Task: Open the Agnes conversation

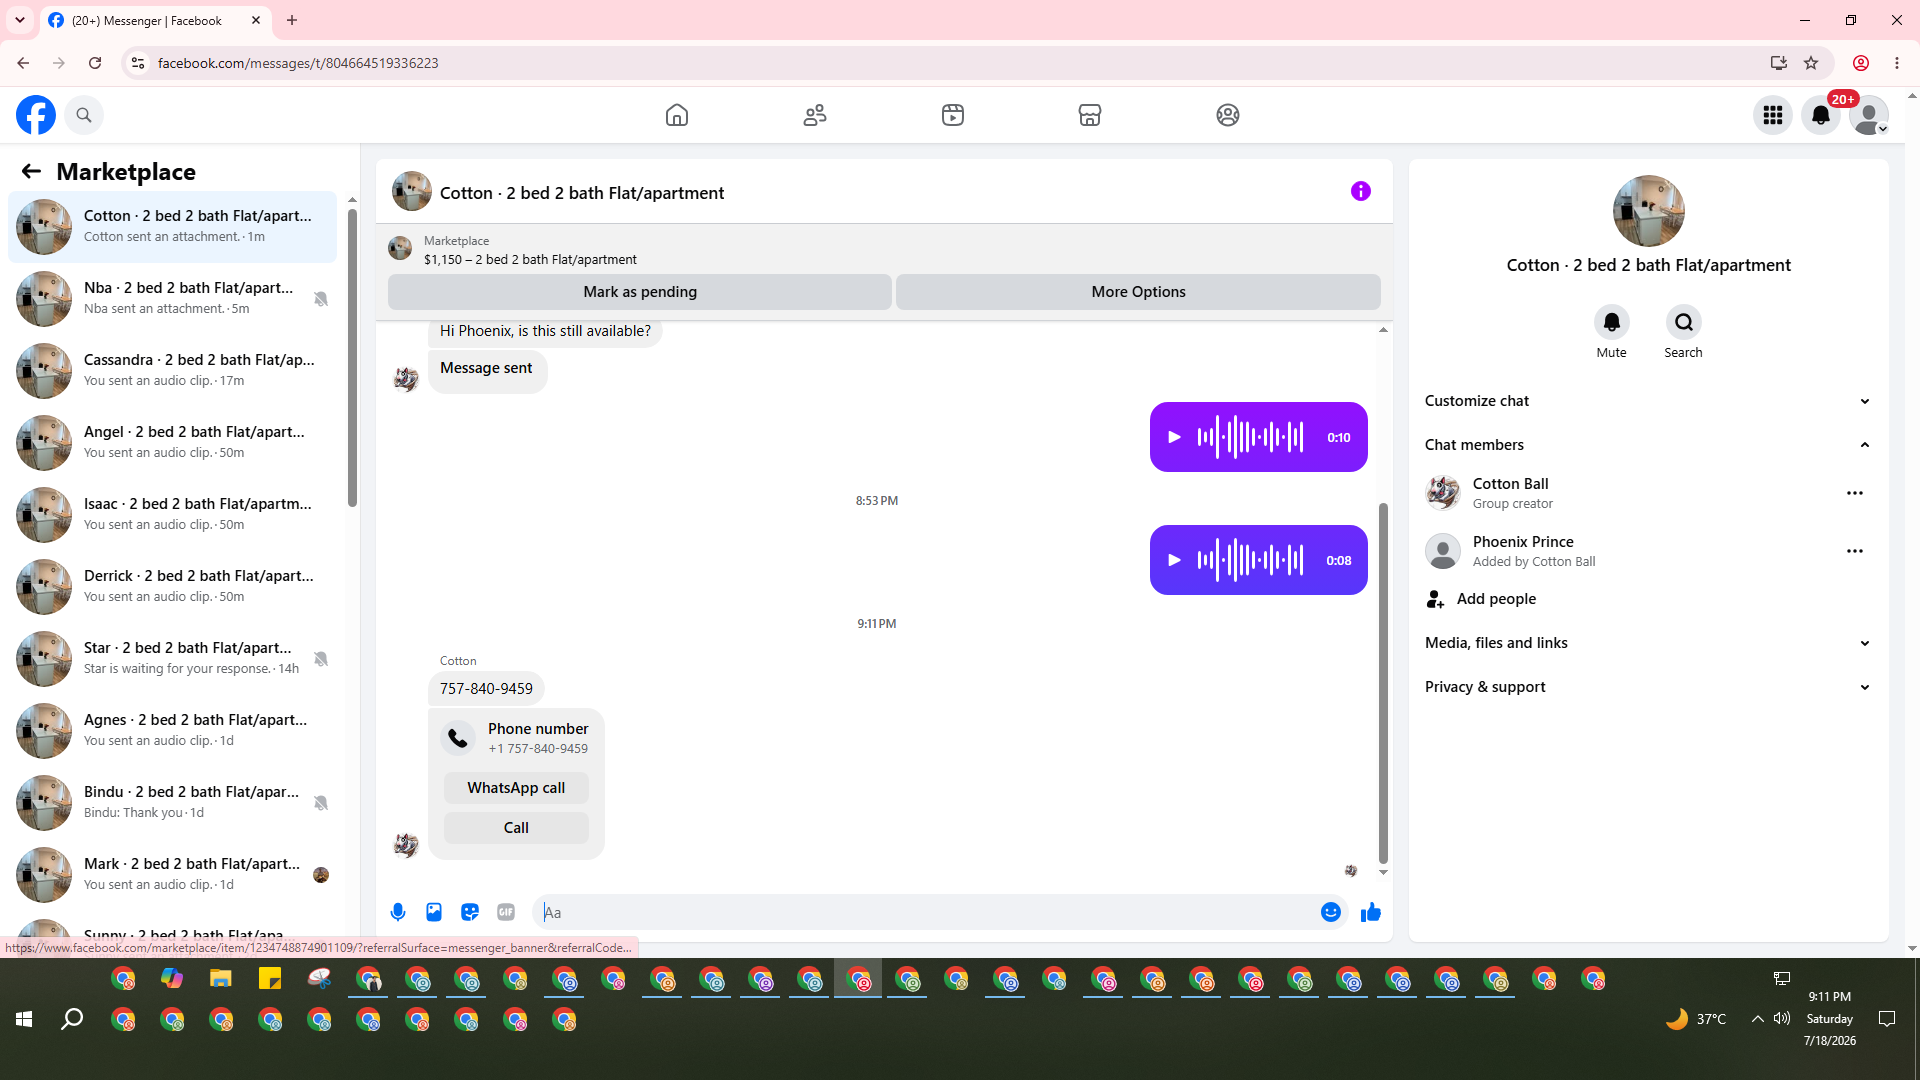Action: click(x=172, y=731)
